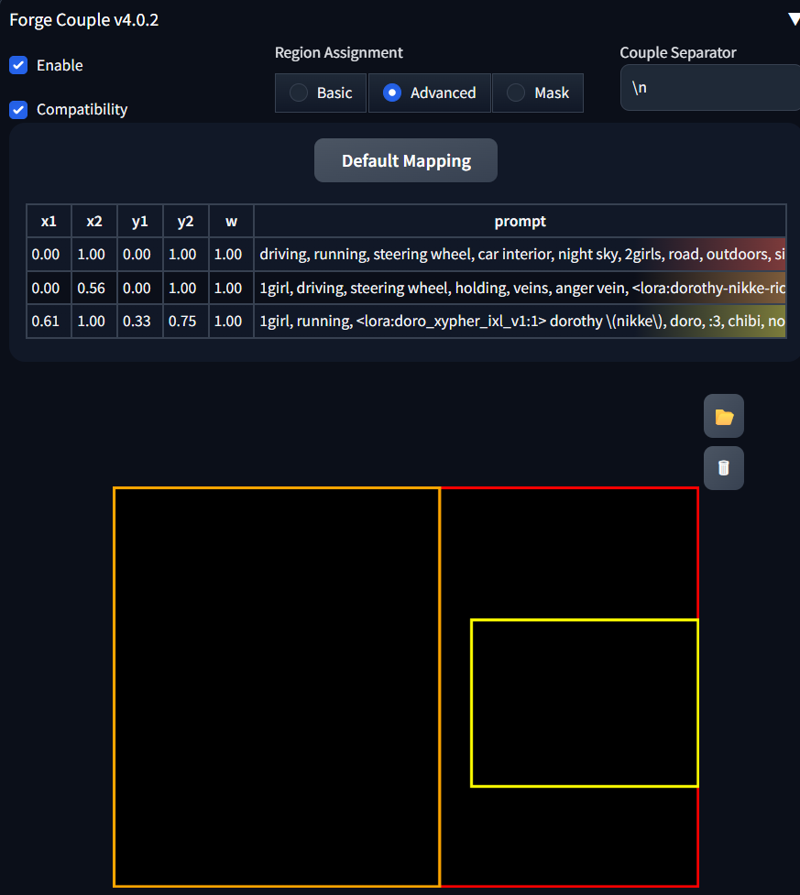
Task: Select the Mask region assignment option
Action: coord(538,92)
